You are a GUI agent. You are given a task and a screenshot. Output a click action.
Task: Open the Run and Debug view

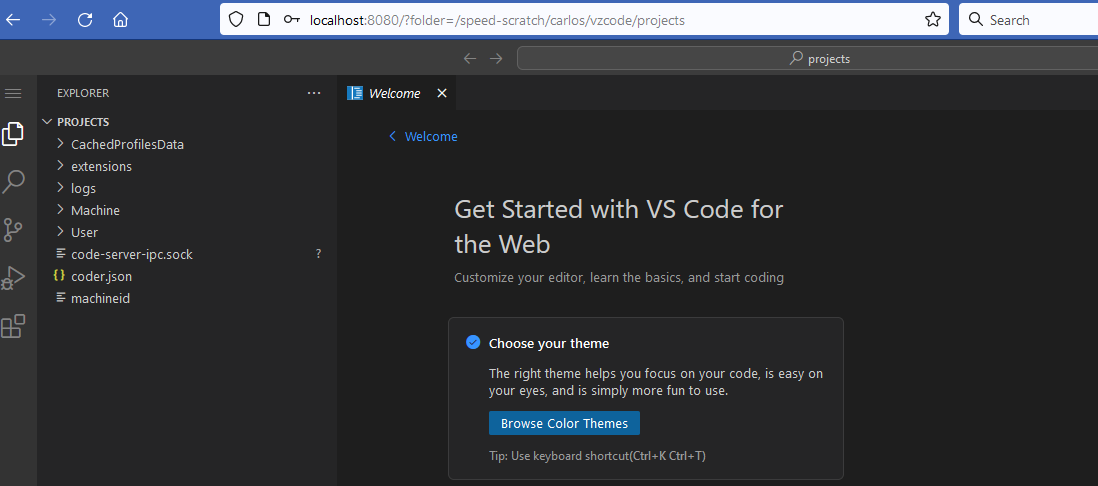(x=13, y=278)
